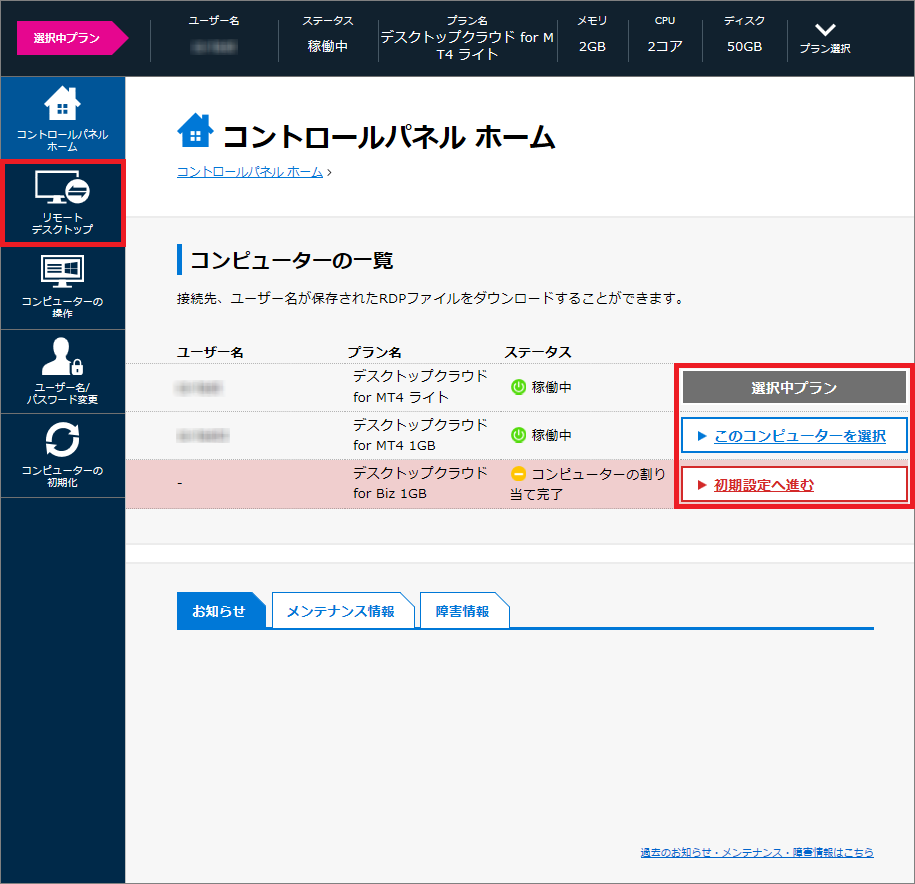The width and height of the screenshot is (915, 884).
Task: Click このコンピューターを選択 link
Action: (x=799, y=436)
